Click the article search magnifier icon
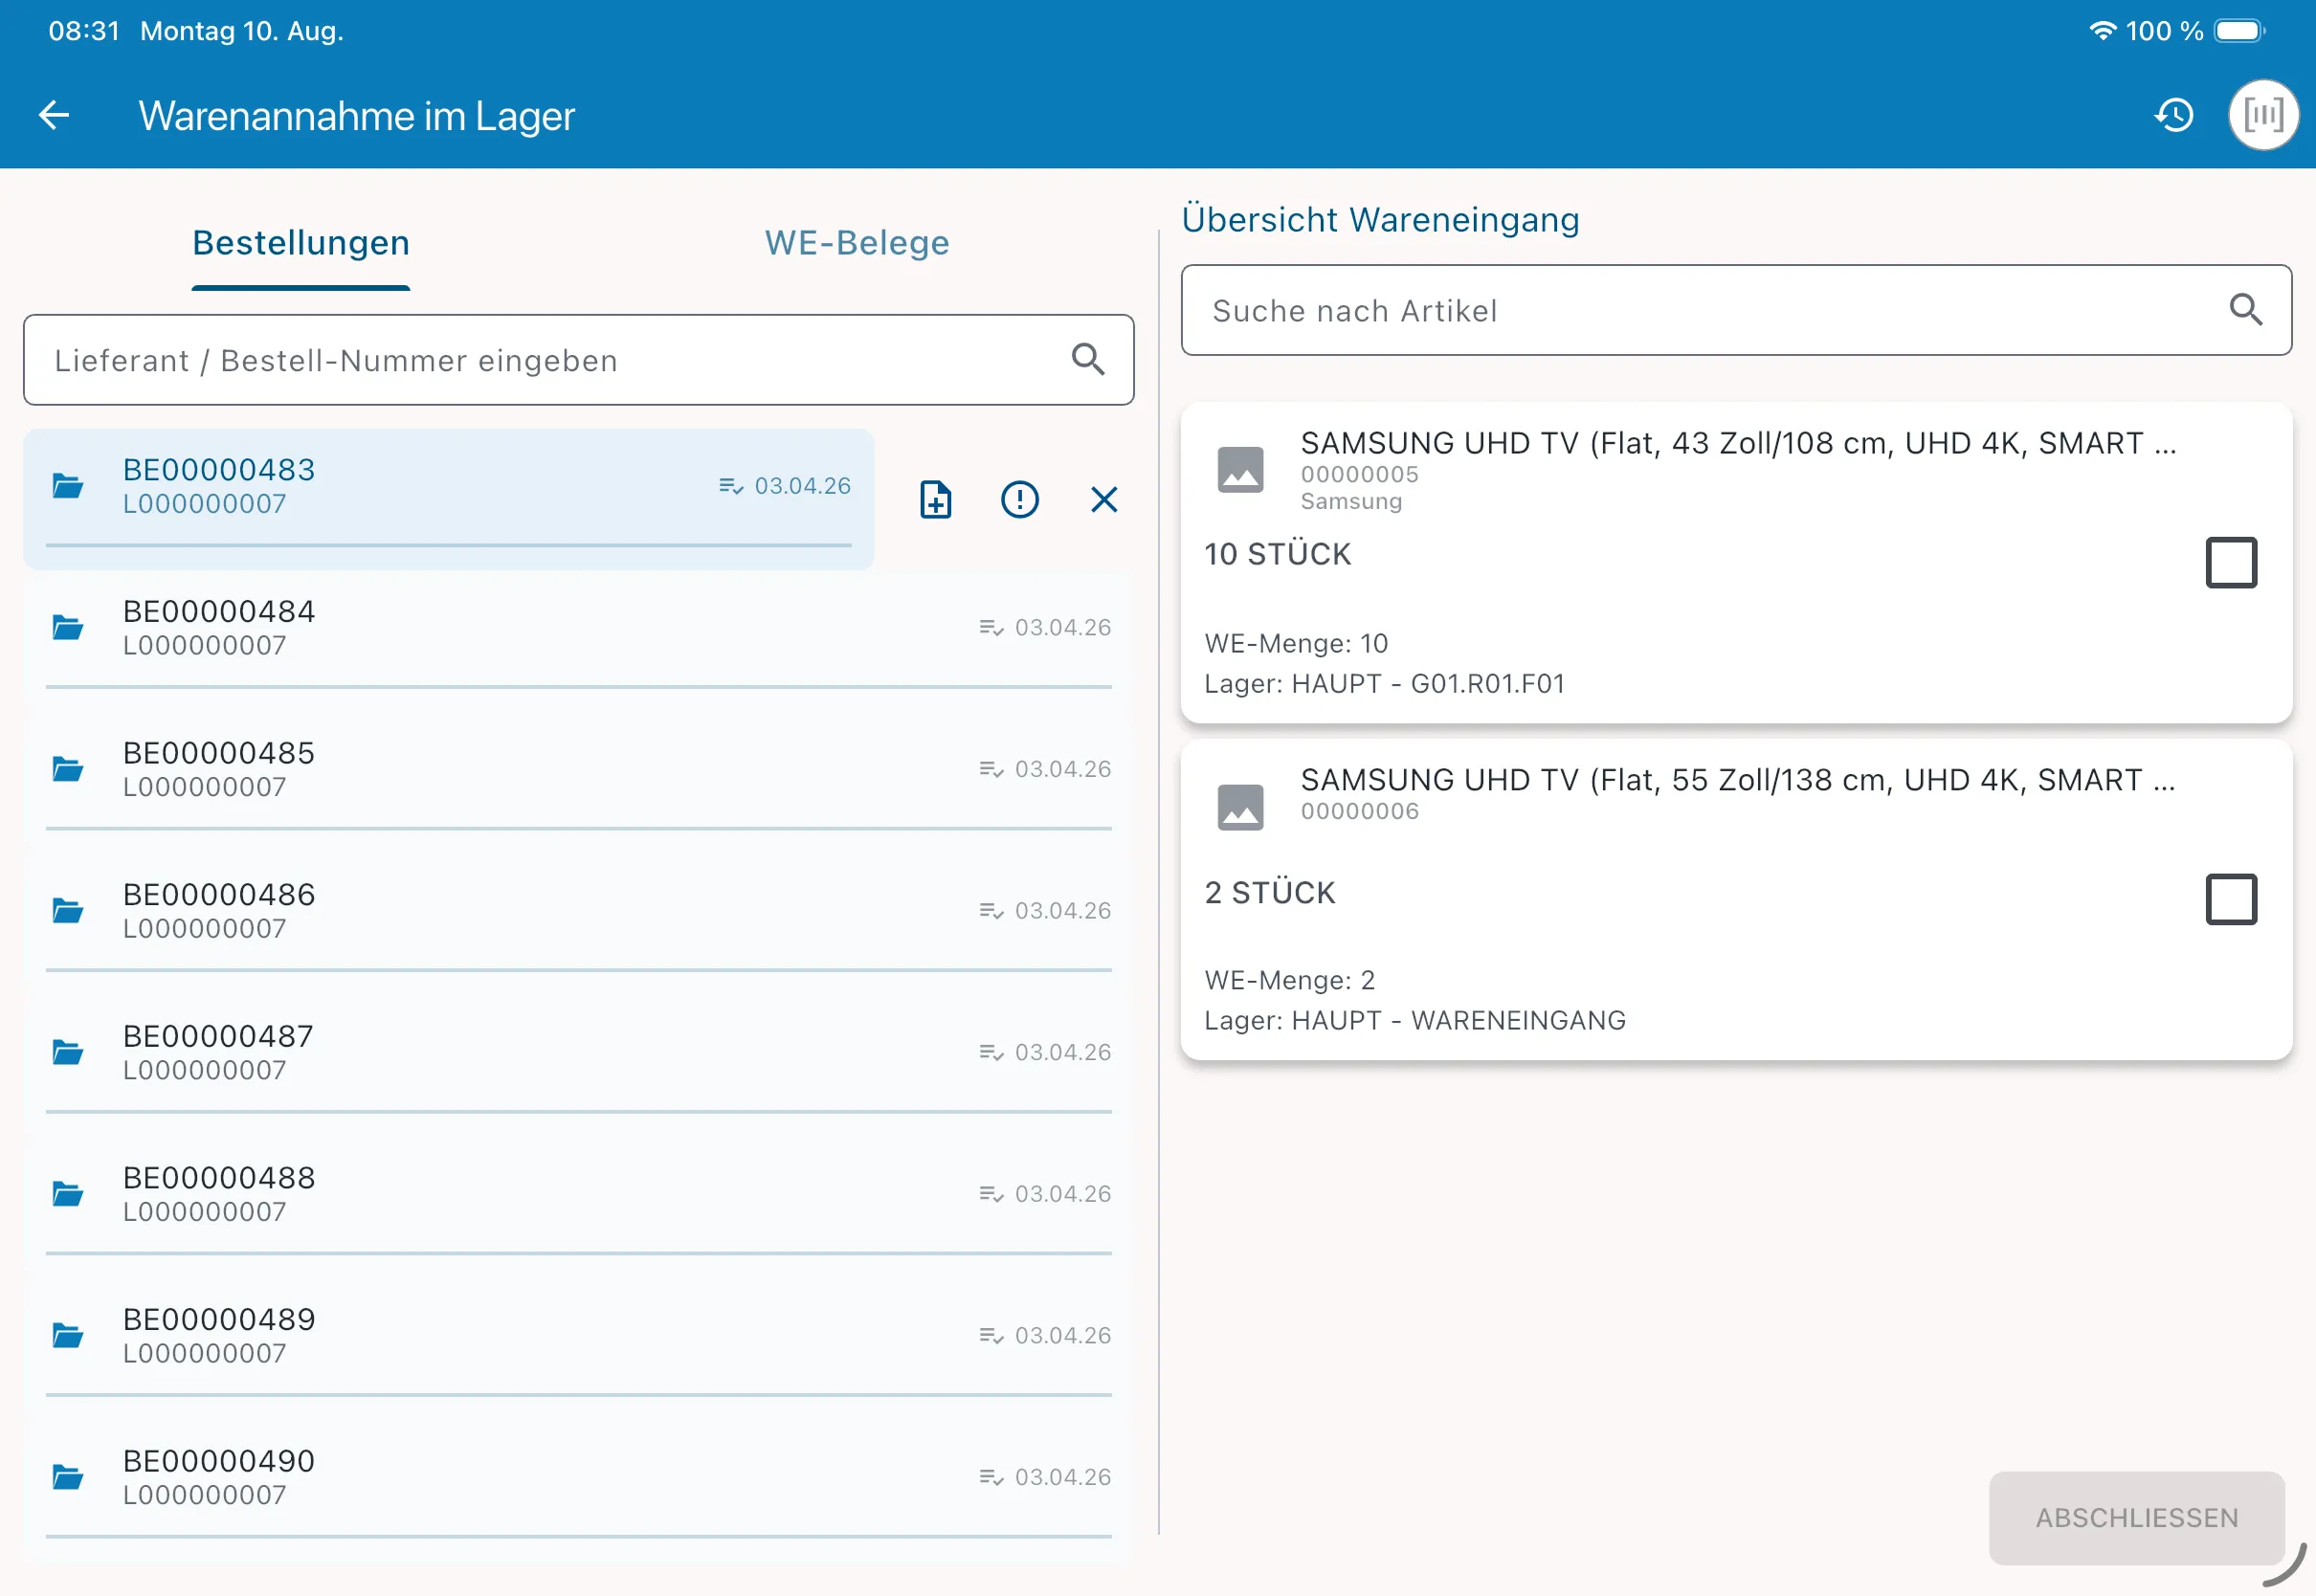Viewport: 2316px width, 1596px height. point(2246,309)
